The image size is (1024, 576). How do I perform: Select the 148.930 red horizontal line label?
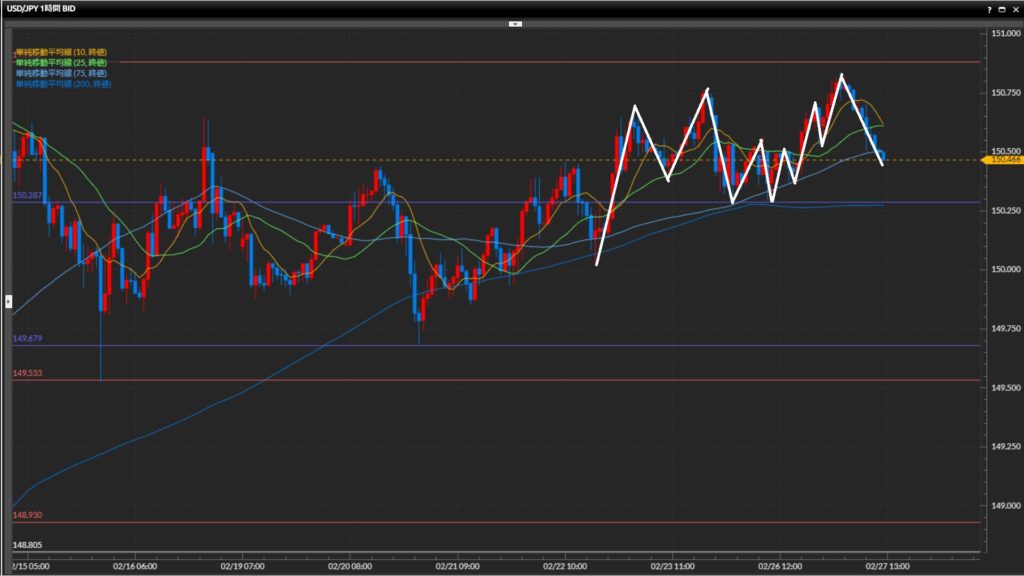coord(26,515)
